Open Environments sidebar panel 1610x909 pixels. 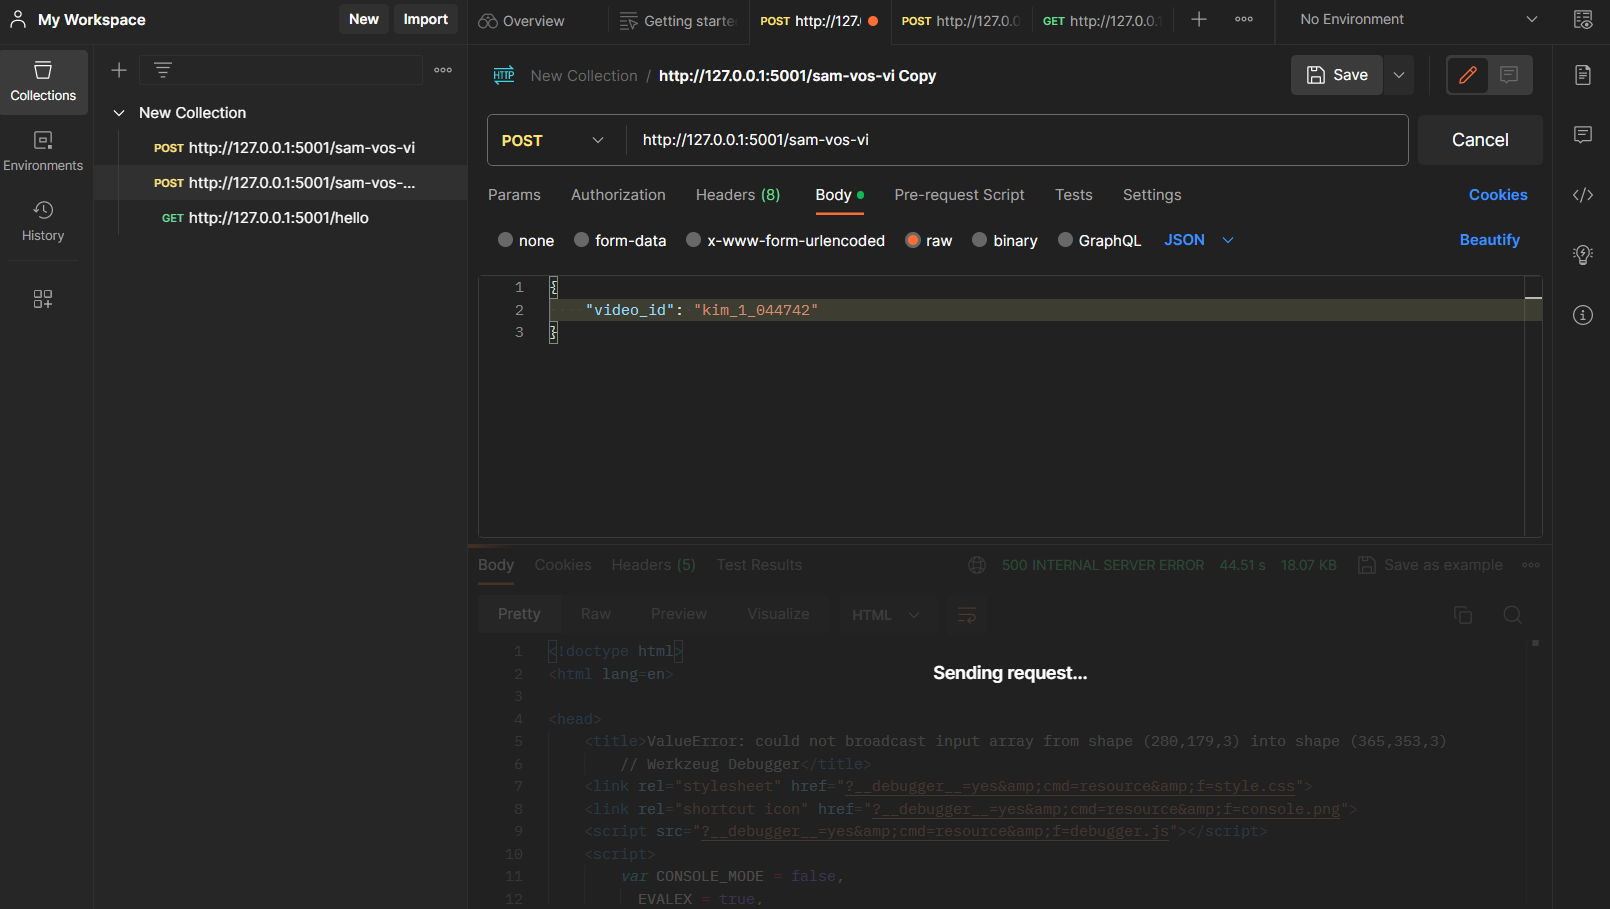pos(43,151)
